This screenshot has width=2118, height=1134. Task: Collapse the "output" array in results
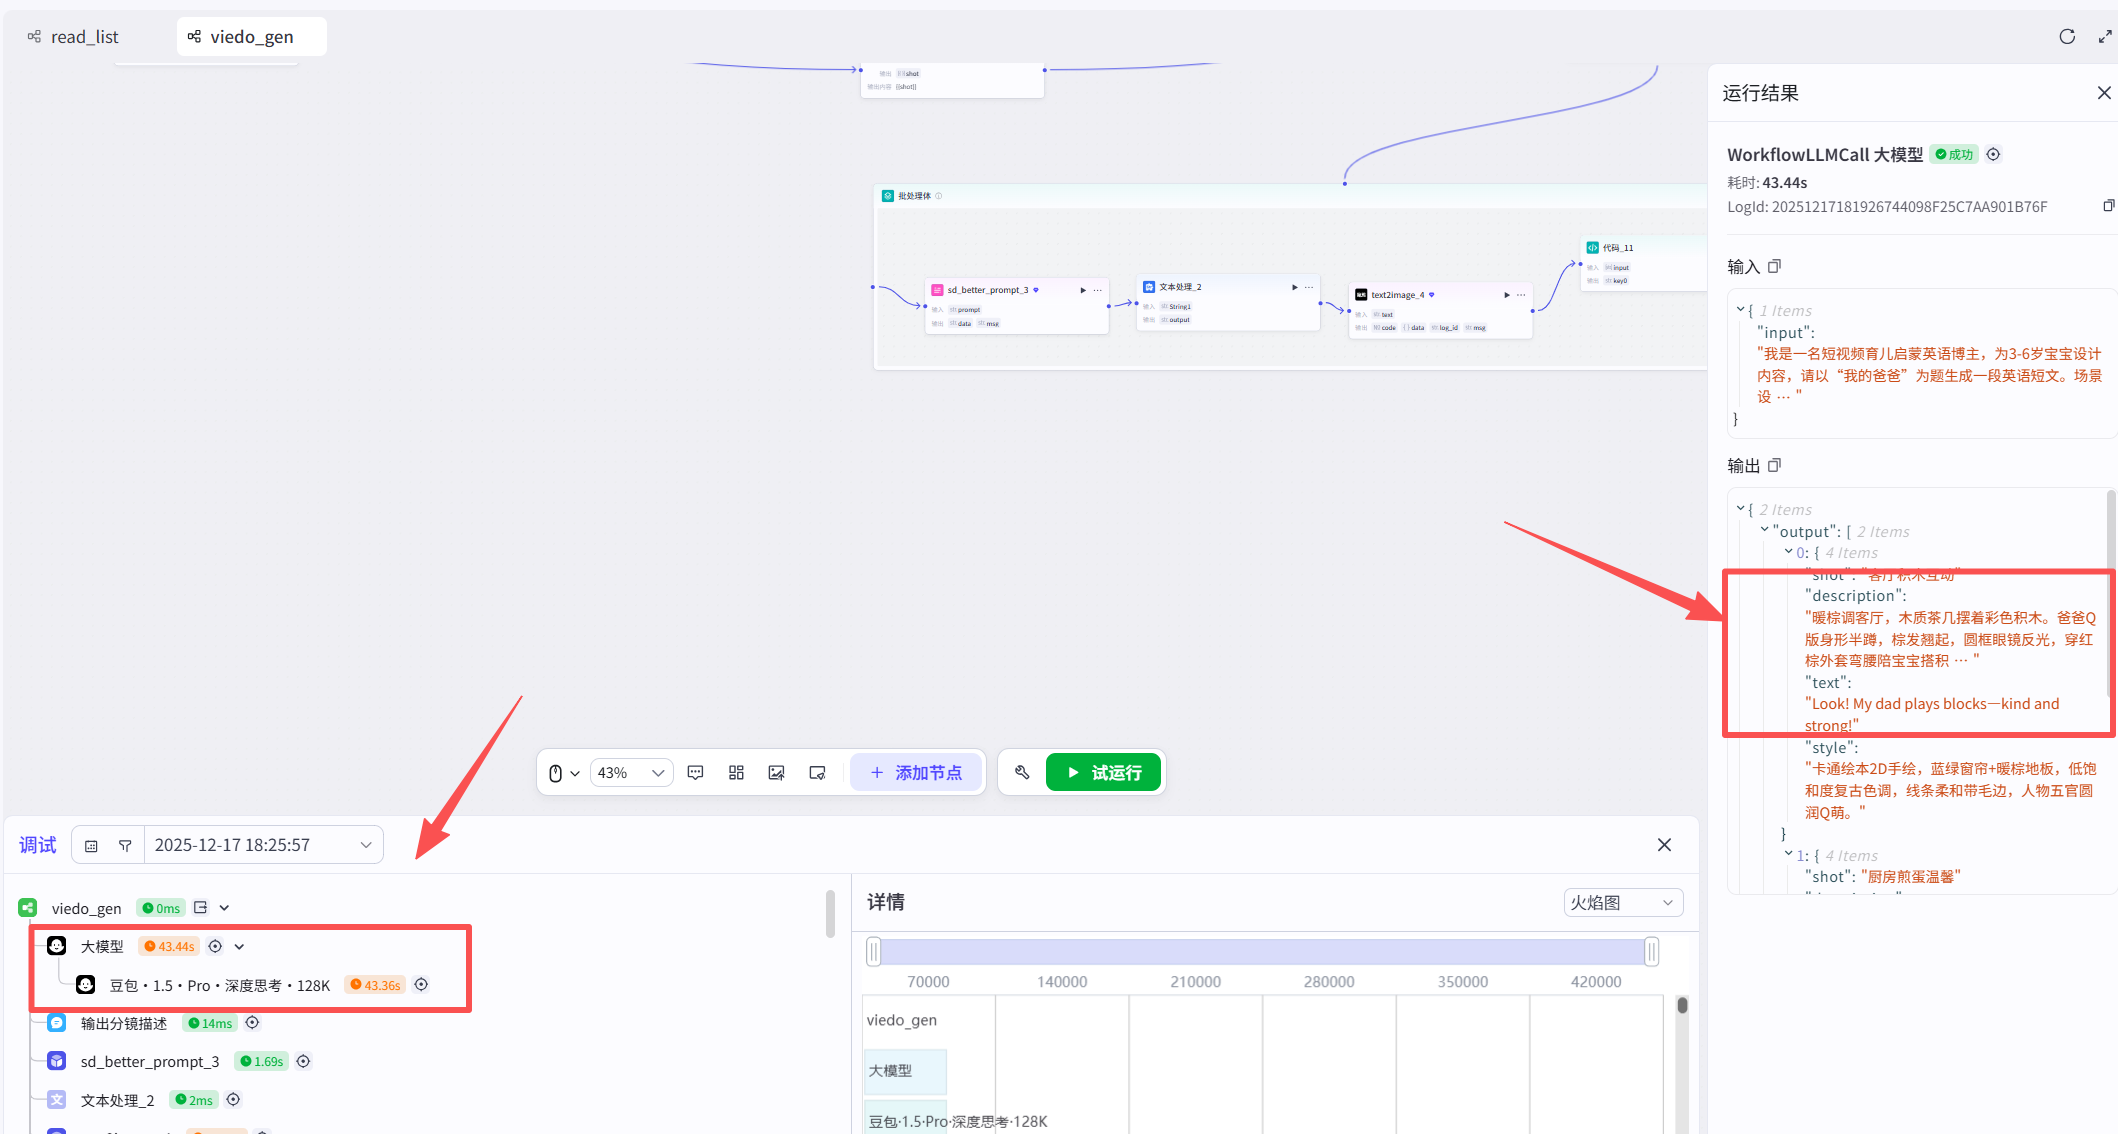(x=1764, y=531)
